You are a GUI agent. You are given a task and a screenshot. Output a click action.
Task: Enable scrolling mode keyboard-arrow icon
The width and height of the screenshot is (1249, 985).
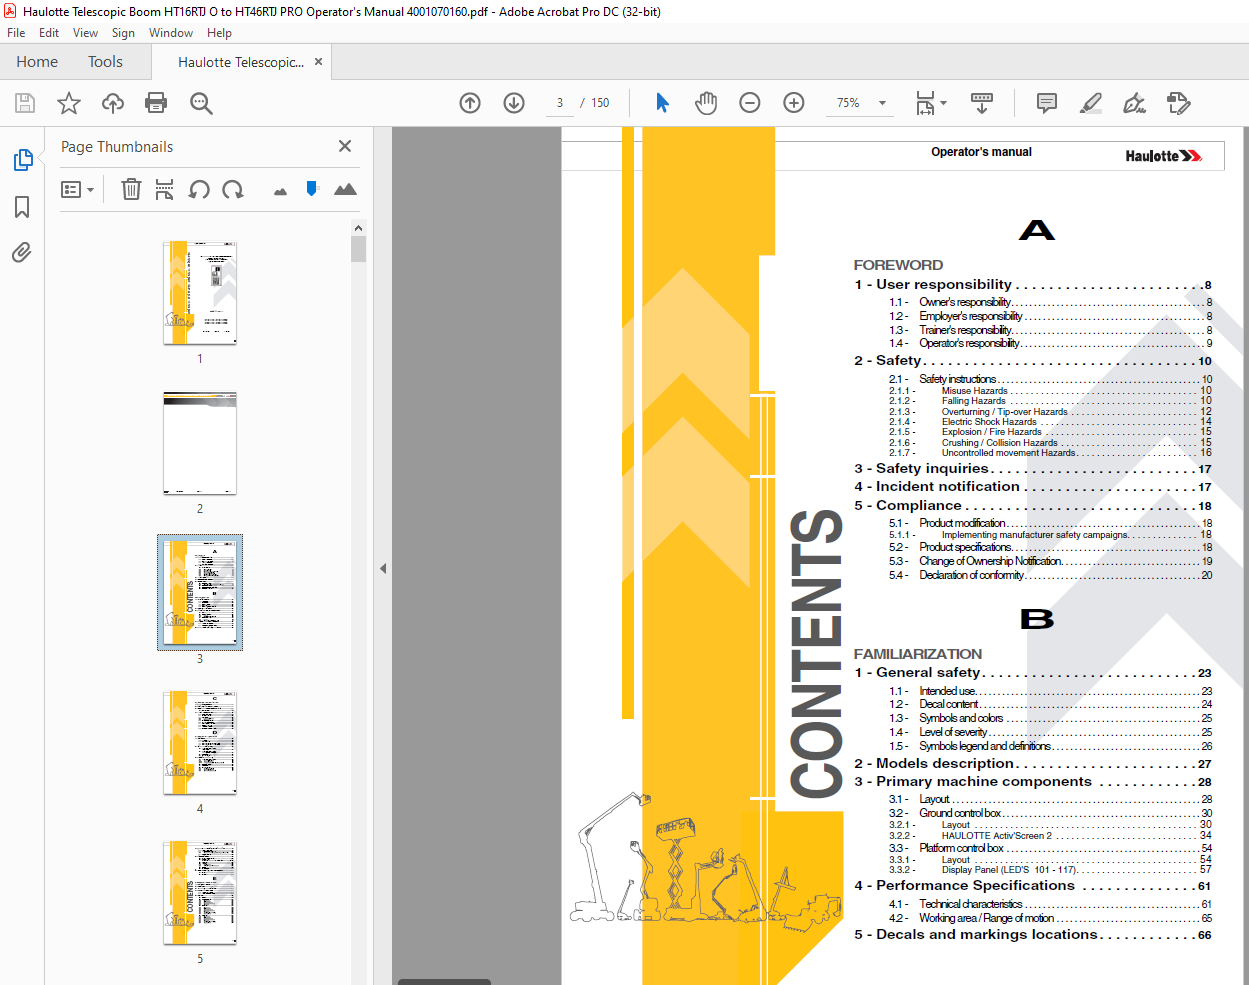click(982, 103)
